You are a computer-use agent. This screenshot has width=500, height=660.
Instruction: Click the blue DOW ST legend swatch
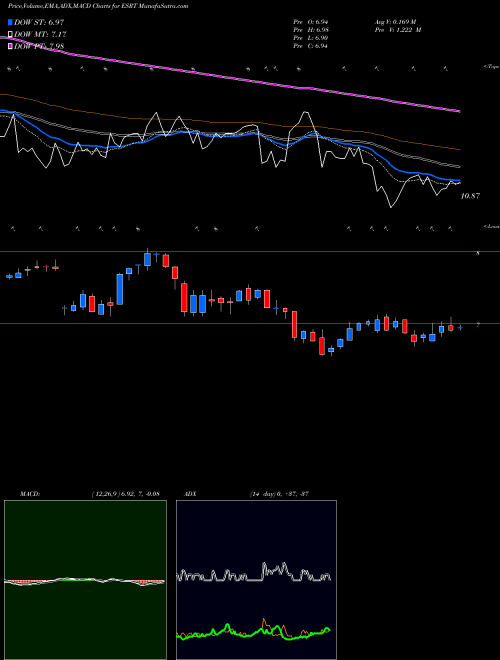point(10,22)
